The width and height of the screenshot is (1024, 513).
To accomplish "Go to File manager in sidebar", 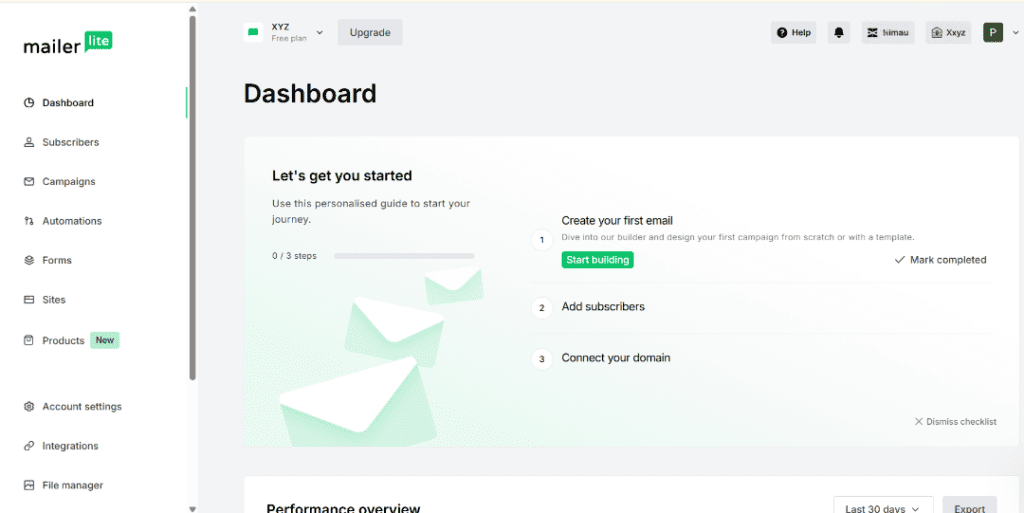I will tap(72, 486).
